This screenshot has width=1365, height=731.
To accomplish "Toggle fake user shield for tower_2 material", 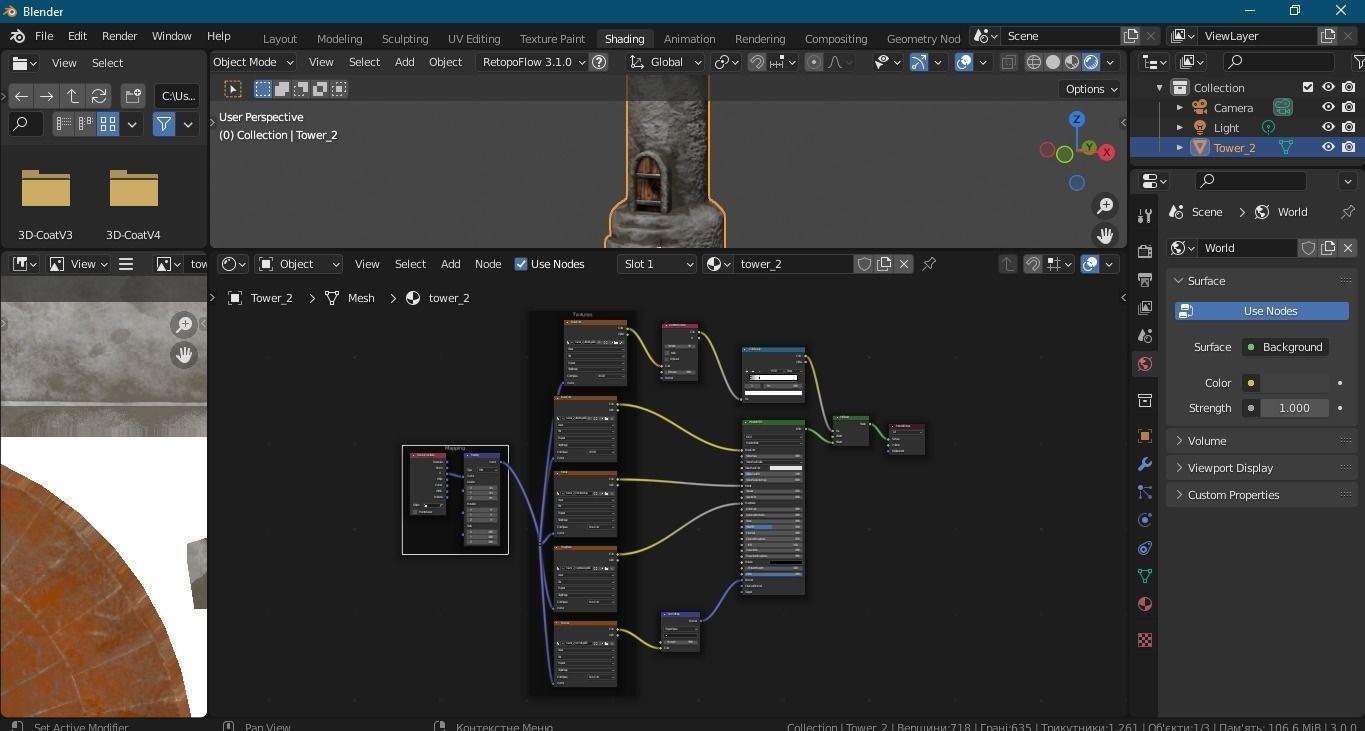I will click(865, 264).
